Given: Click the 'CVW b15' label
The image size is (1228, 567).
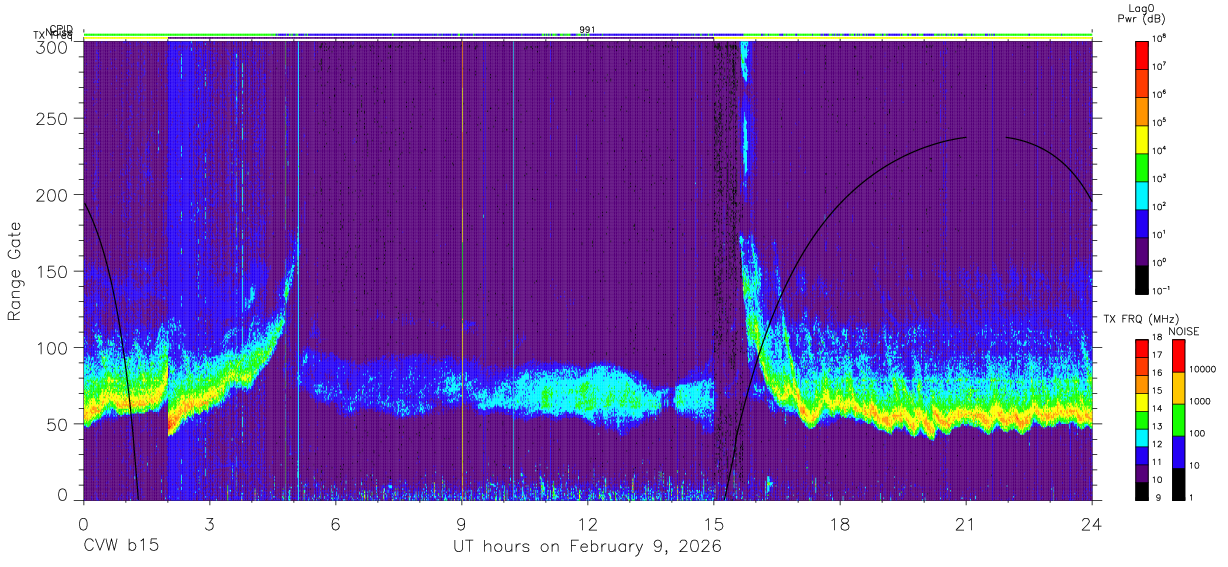Looking at the screenshot, I should 121,547.
